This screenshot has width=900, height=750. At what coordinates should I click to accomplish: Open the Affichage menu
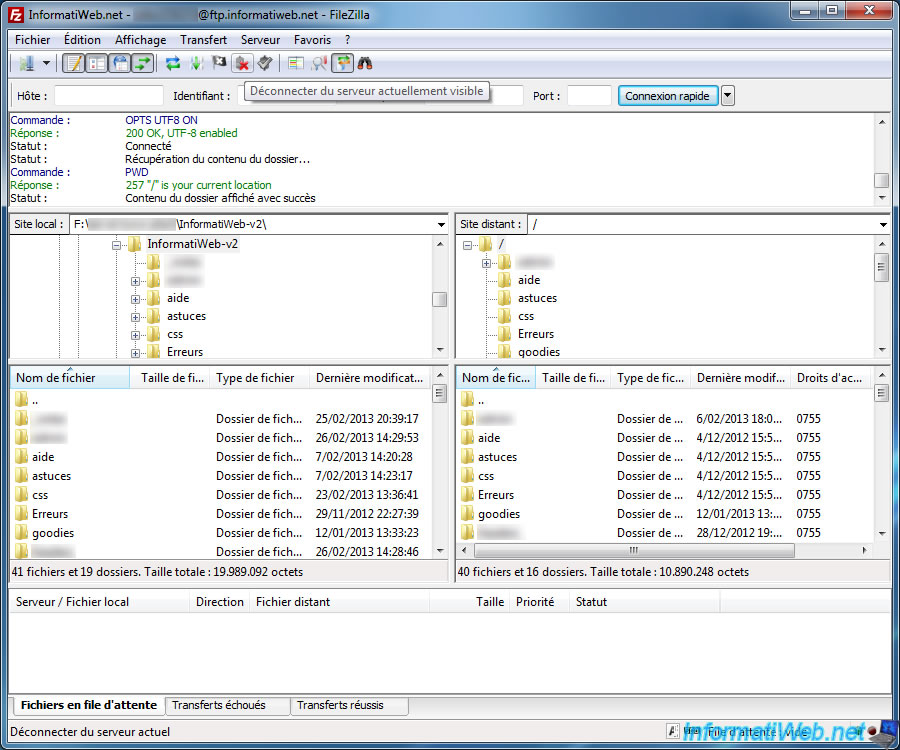pos(141,40)
